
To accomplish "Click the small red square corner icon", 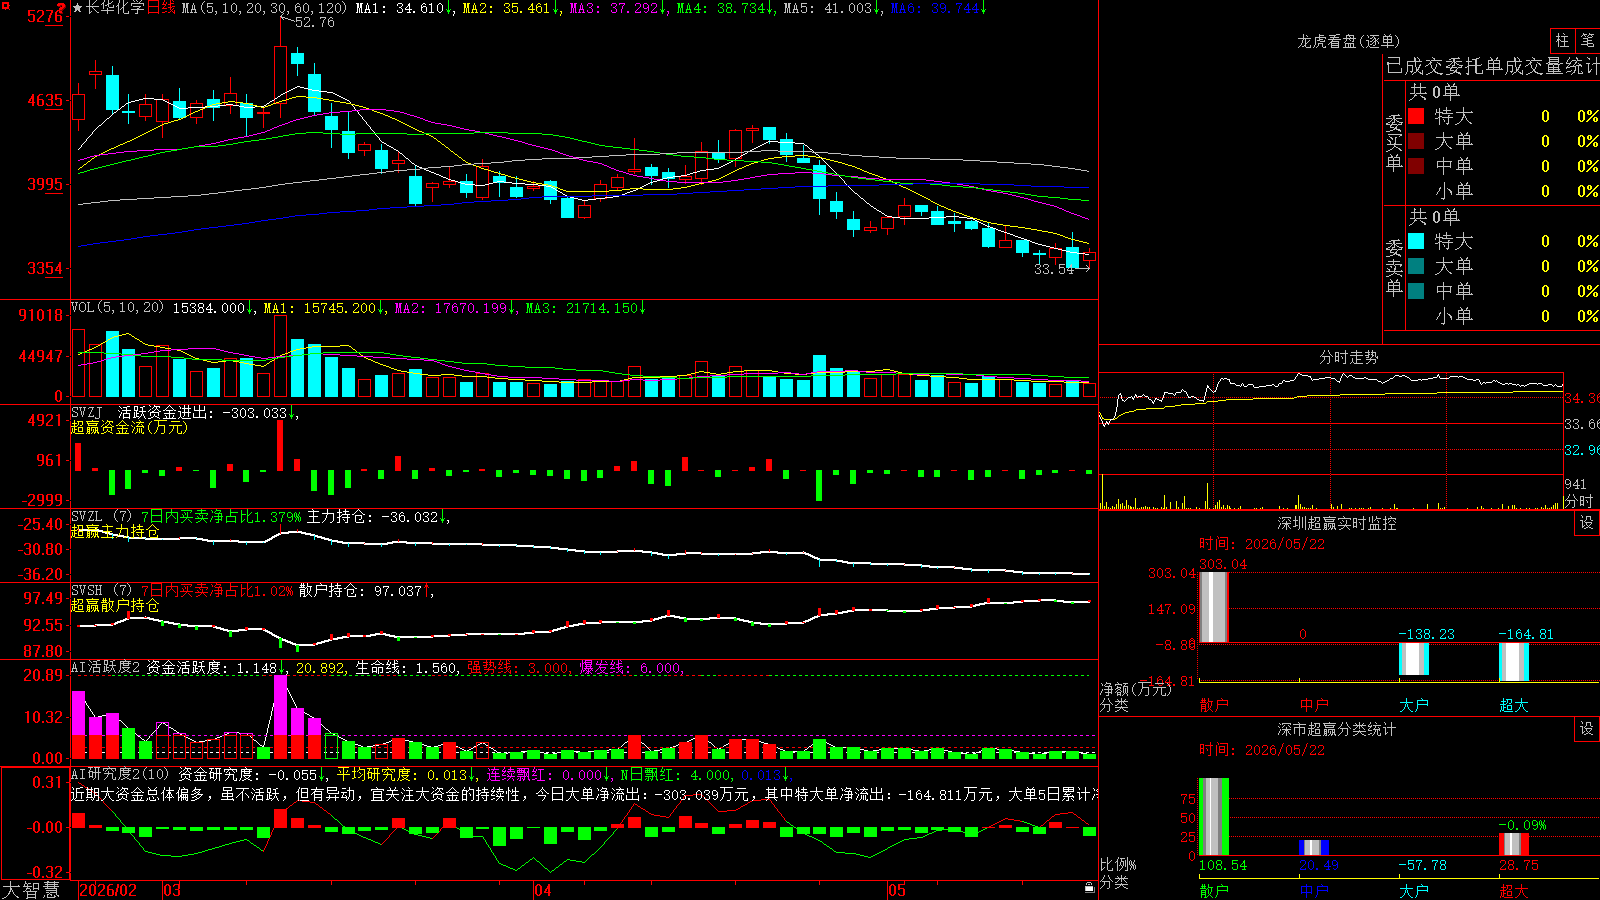I will [4, 4].
